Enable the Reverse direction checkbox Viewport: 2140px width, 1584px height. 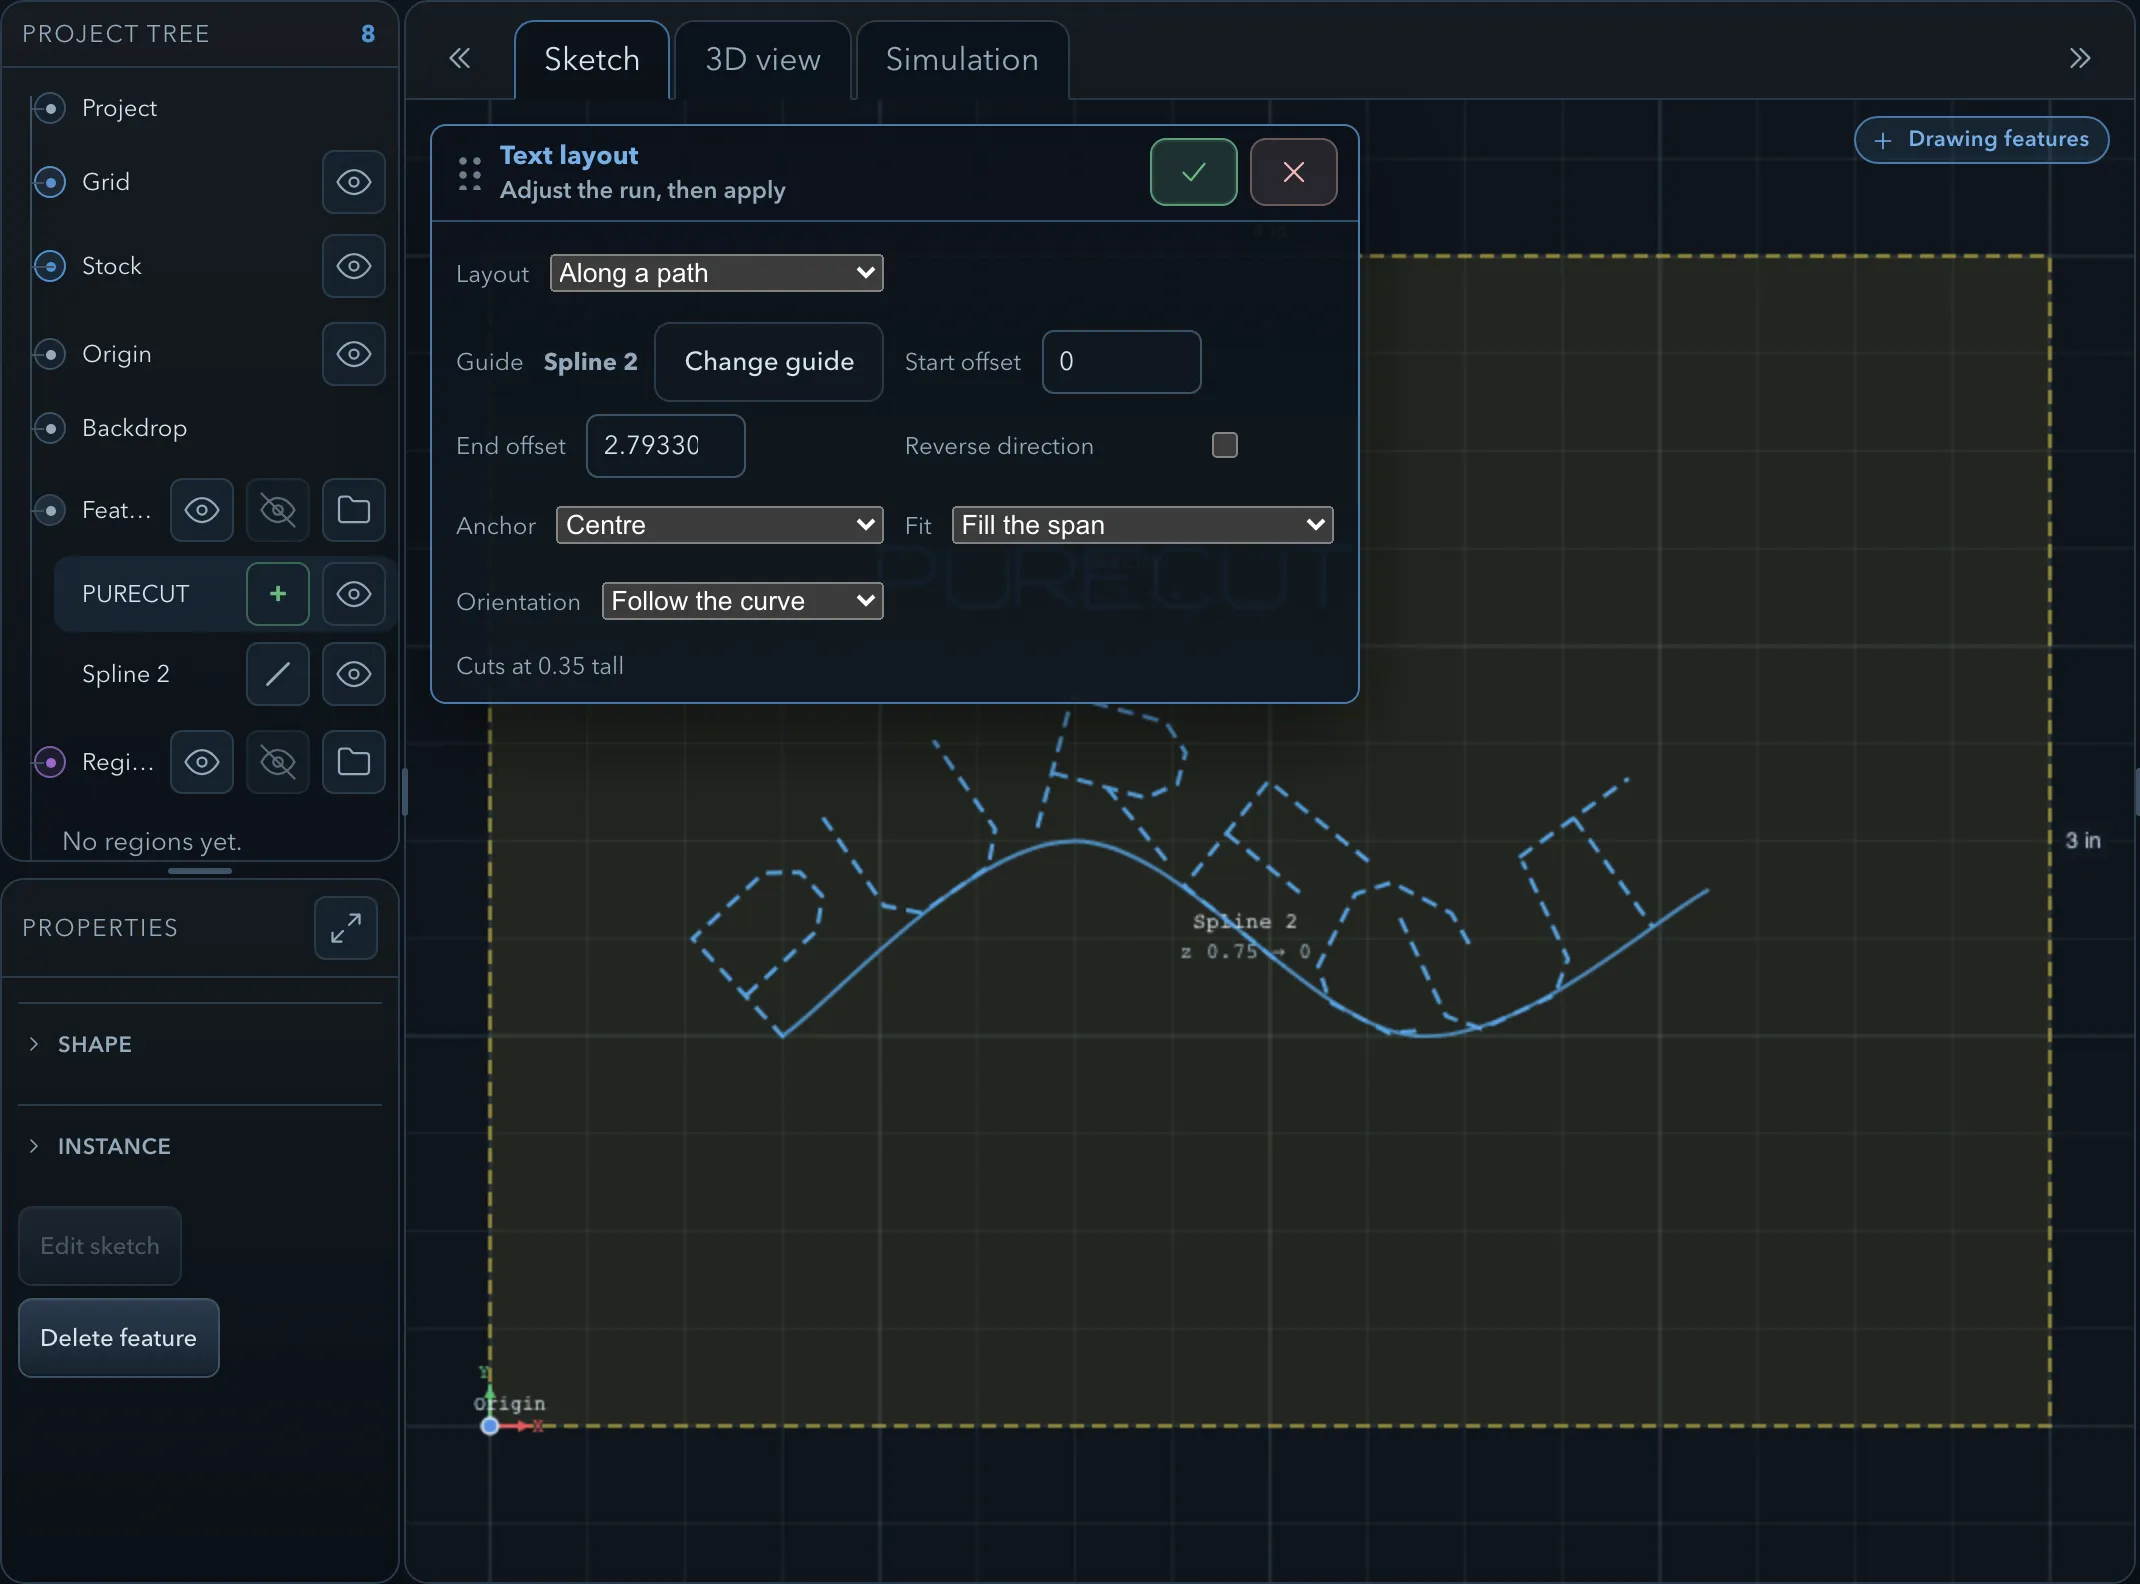(x=1224, y=445)
